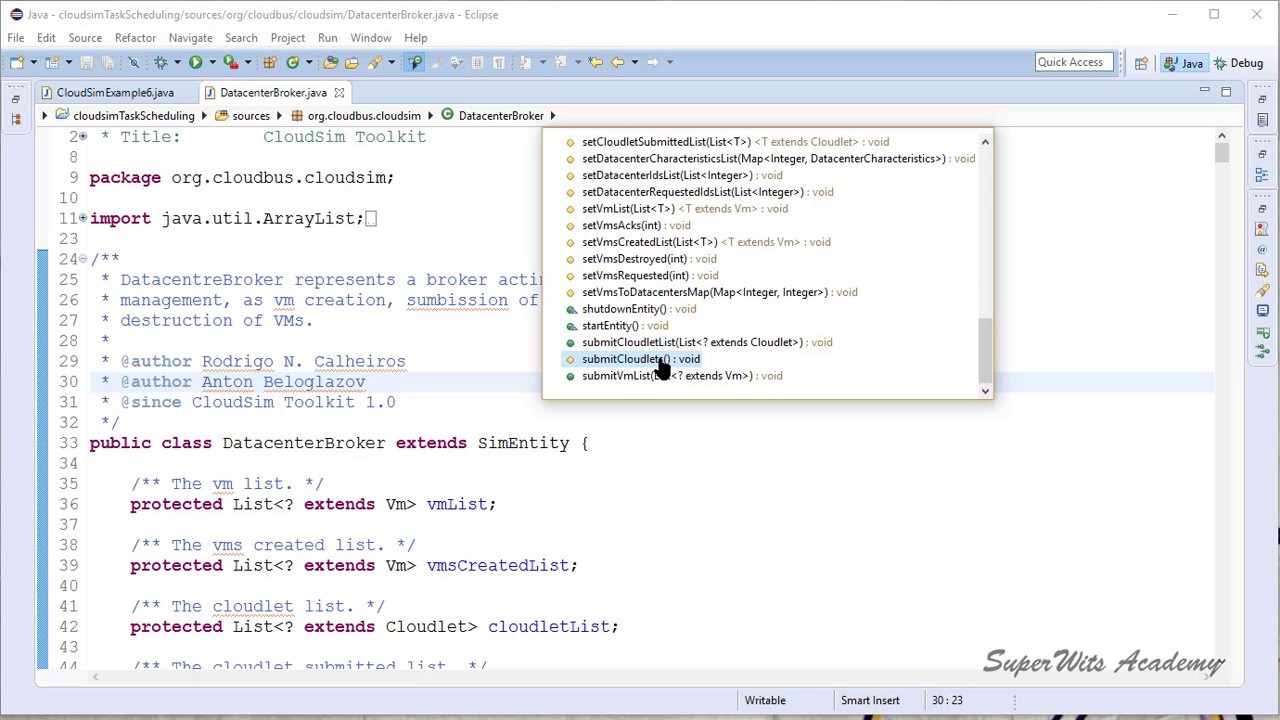Open dropdown arrow beside Debug icon

tap(177, 62)
